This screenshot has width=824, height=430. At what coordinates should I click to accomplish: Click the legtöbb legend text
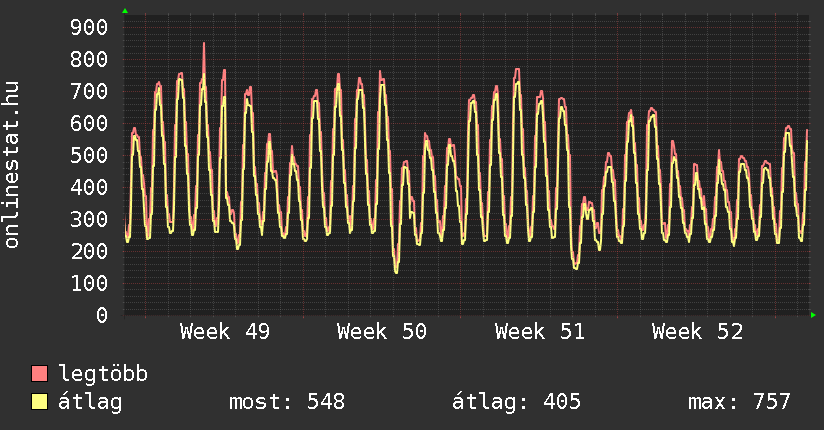[103, 374]
